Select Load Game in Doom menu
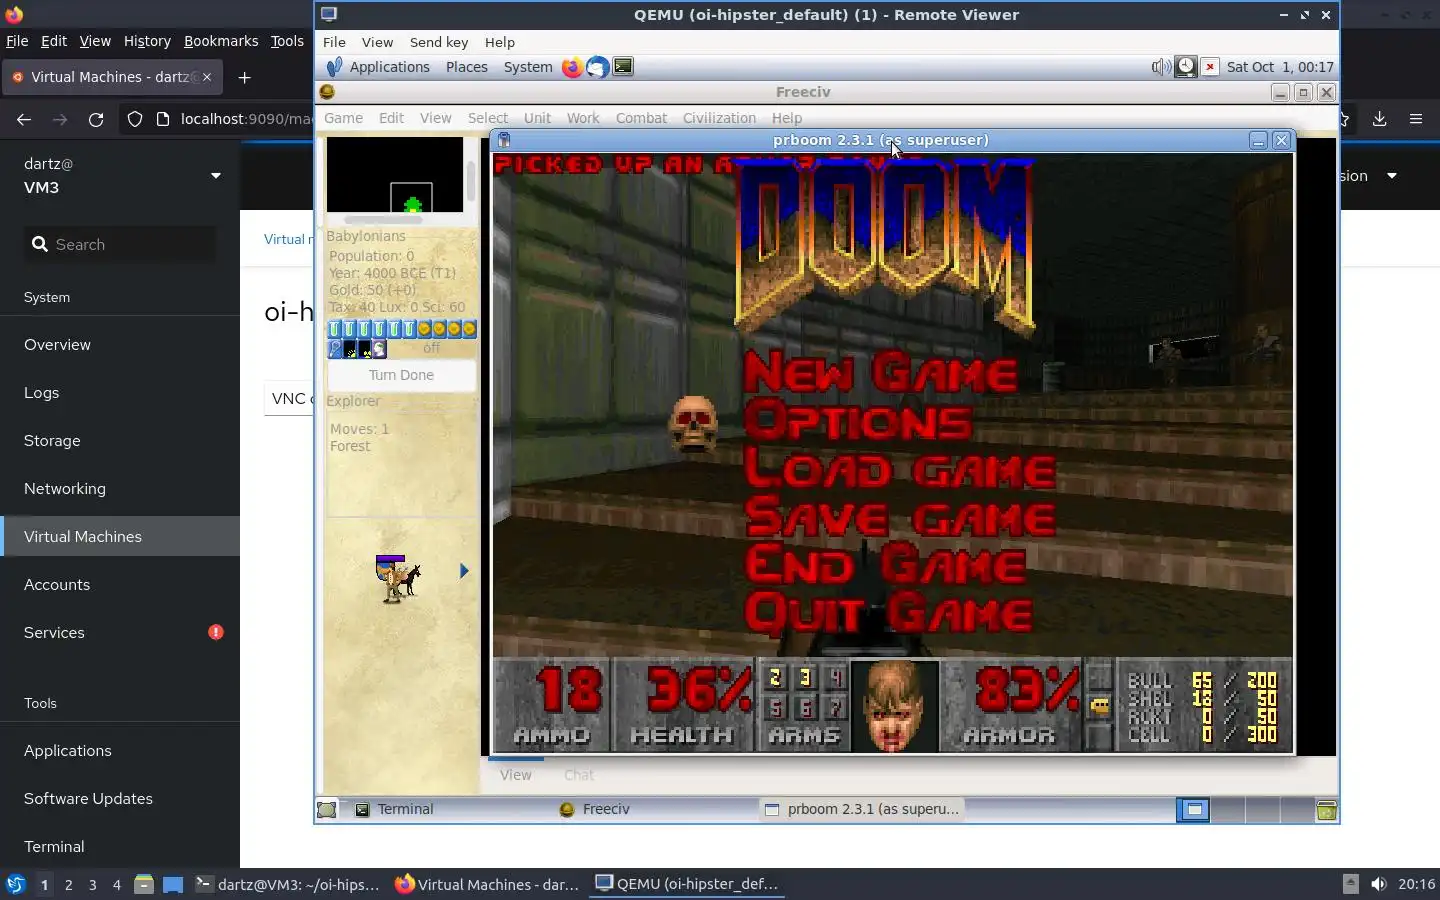 (899, 469)
